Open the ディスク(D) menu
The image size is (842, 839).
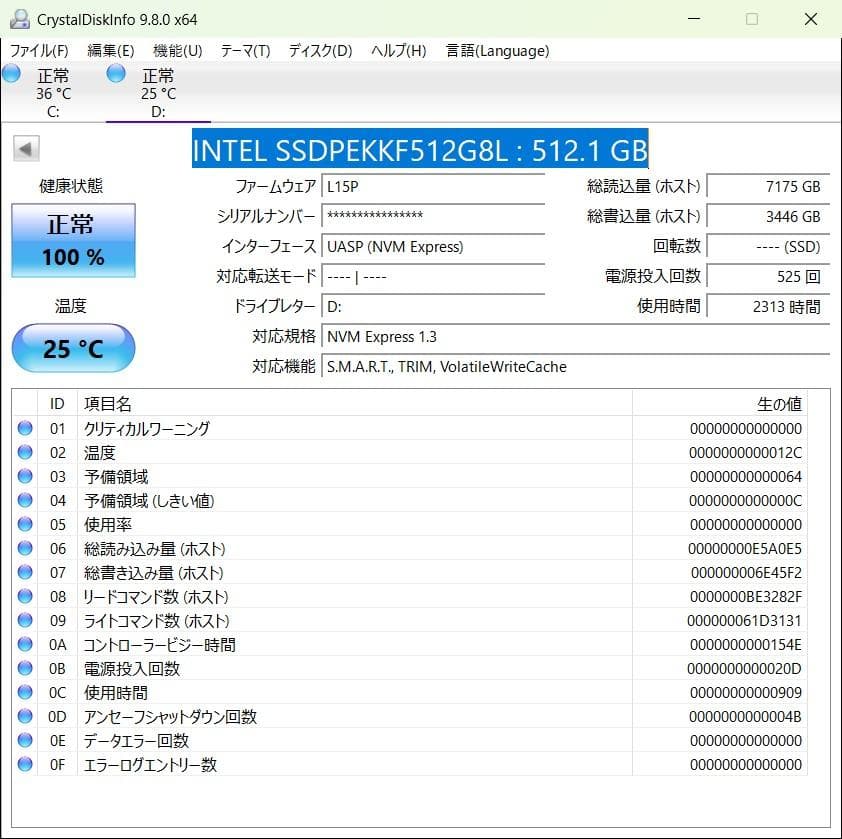[321, 50]
